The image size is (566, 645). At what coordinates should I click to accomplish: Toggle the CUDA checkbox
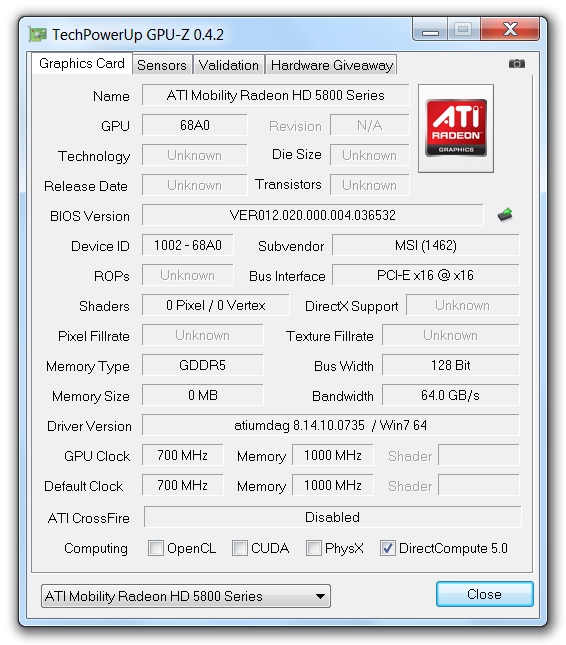[x=240, y=548]
